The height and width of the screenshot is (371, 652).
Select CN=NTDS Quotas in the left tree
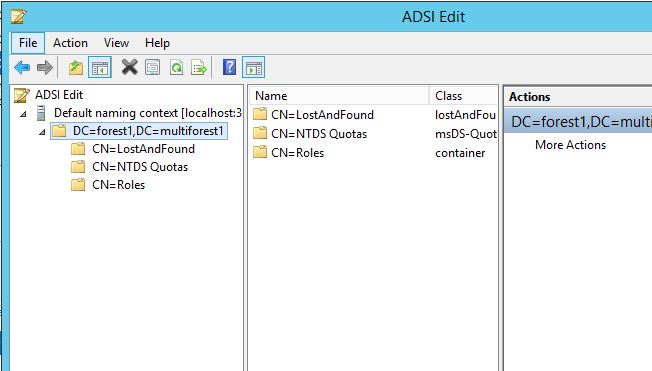click(x=140, y=167)
